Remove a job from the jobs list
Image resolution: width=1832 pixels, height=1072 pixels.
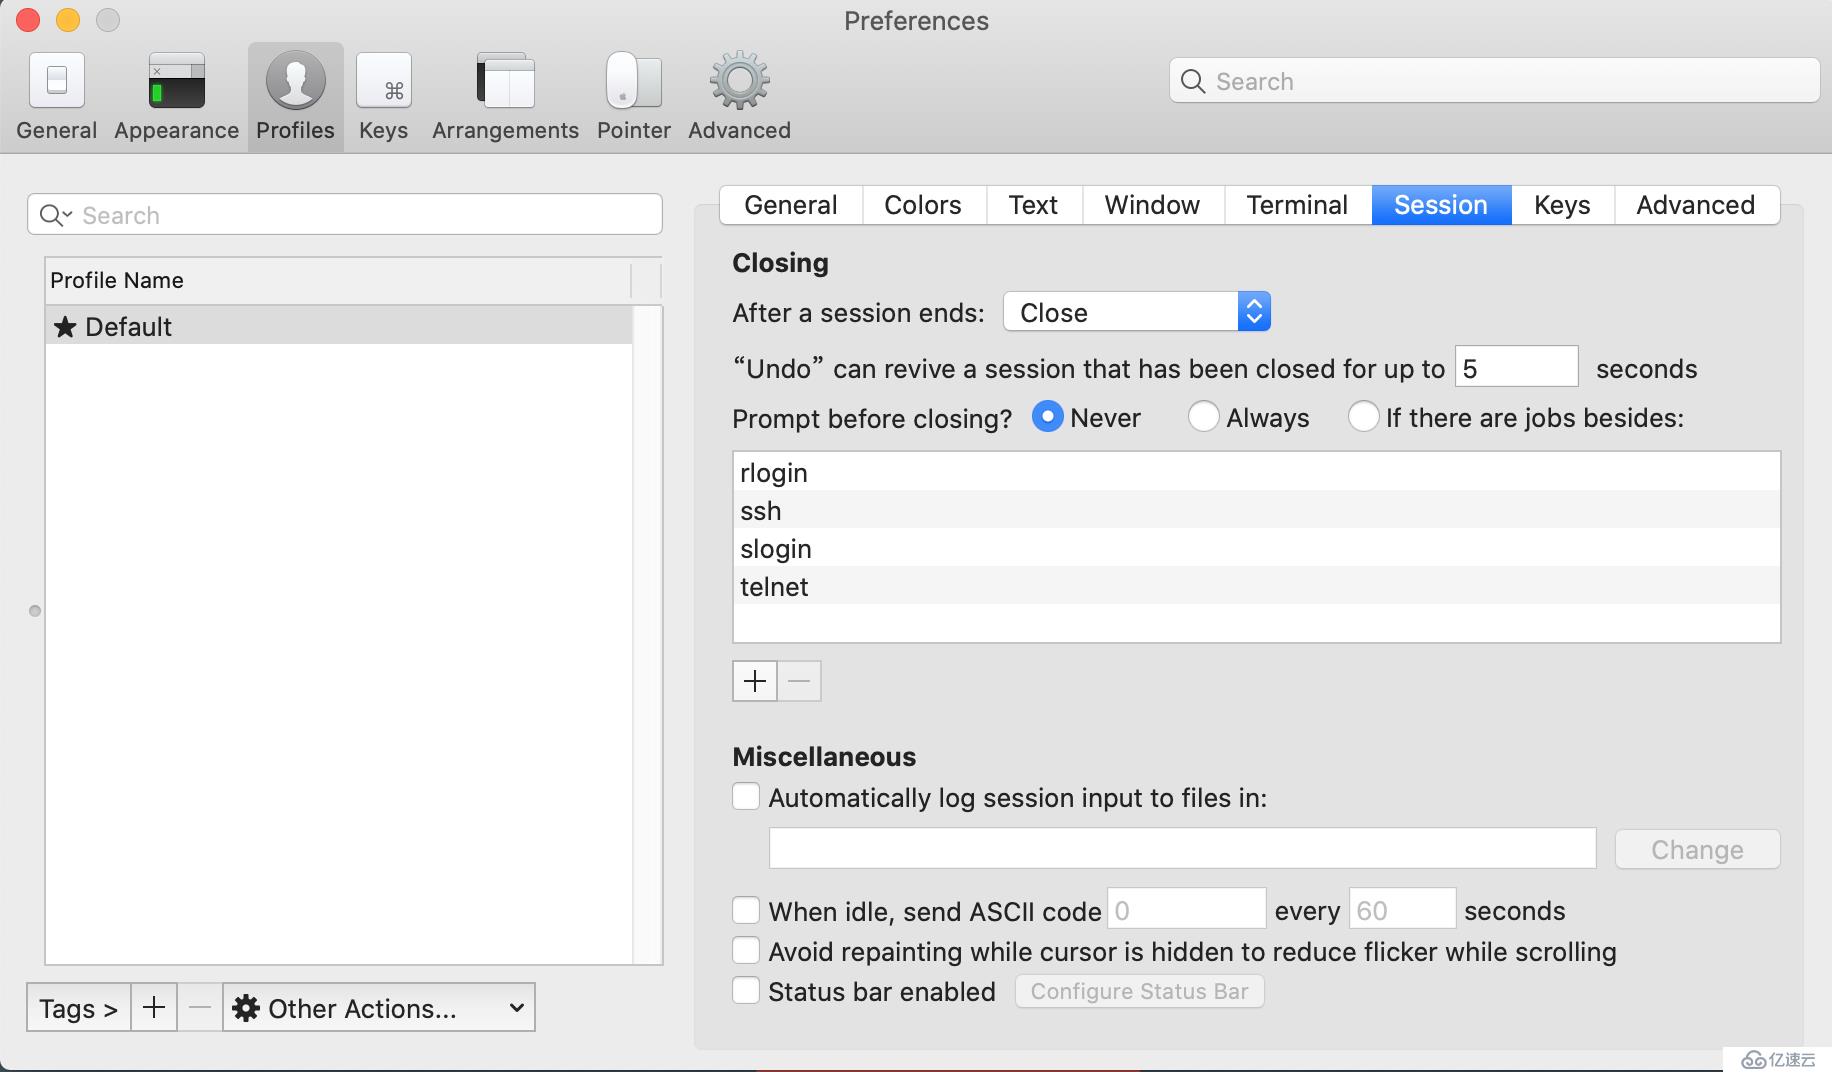(799, 681)
